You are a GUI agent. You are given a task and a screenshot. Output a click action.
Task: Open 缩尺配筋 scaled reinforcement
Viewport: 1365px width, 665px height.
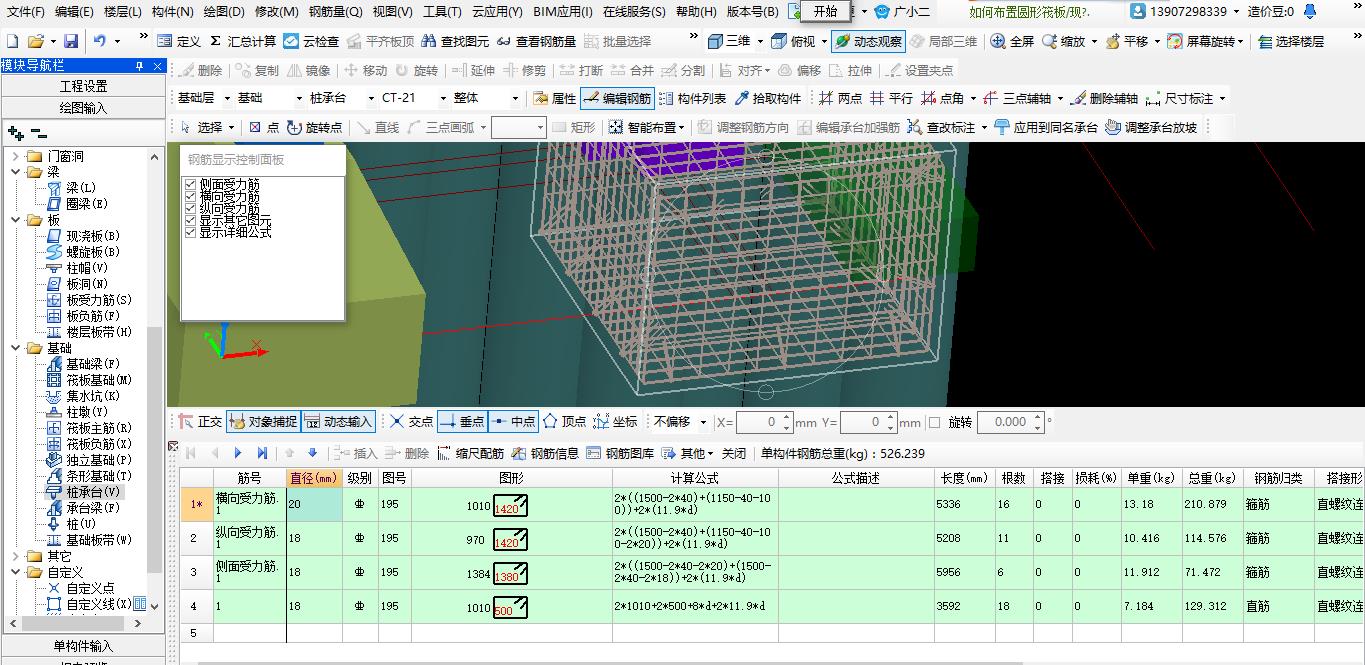coord(470,453)
